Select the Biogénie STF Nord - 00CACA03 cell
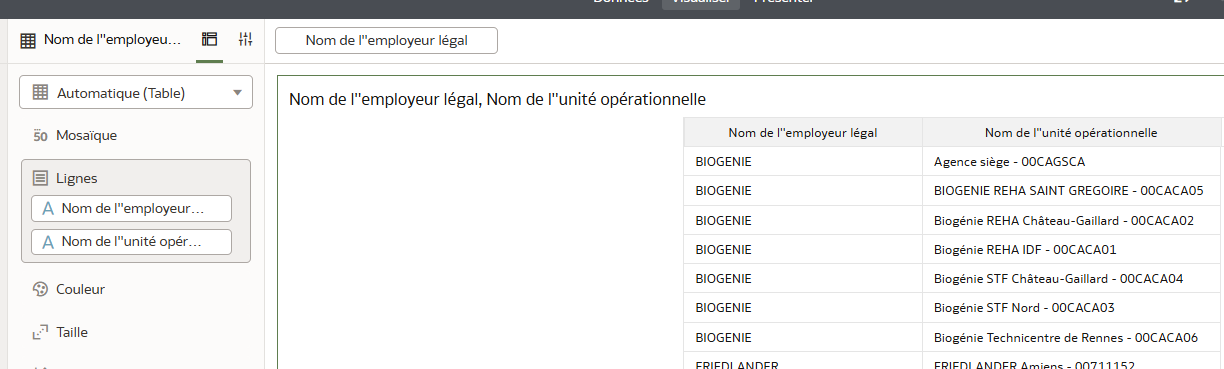Viewport: 1224px width, 369px height. (x=1071, y=307)
